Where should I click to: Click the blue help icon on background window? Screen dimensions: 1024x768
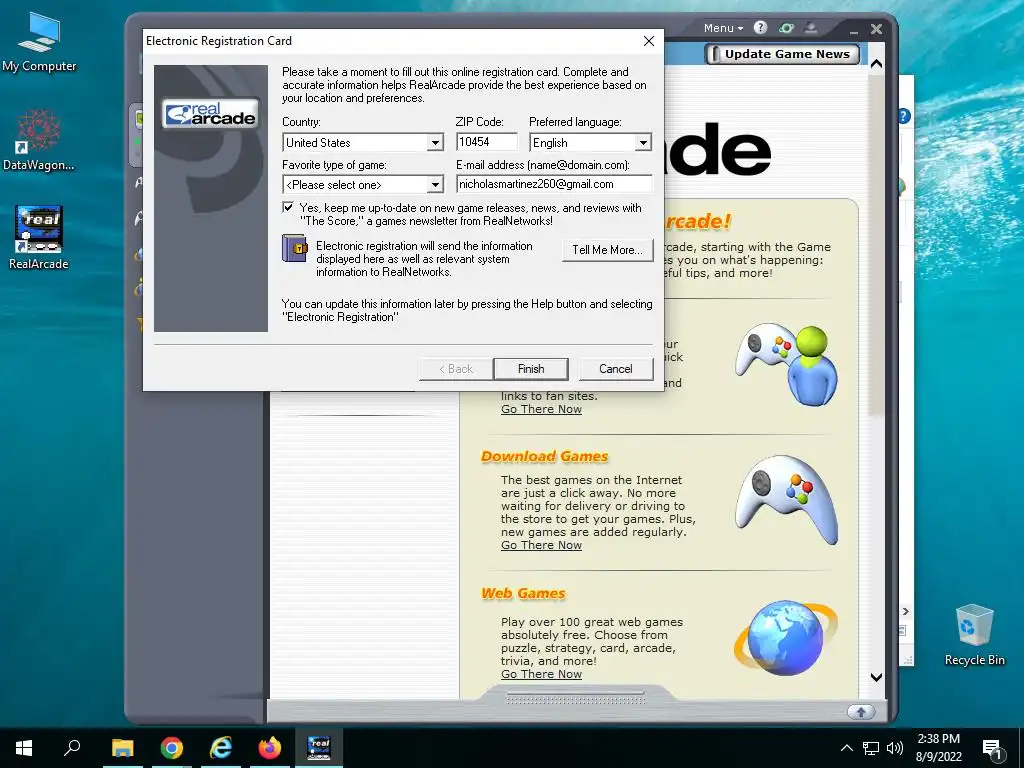tap(904, 116)
